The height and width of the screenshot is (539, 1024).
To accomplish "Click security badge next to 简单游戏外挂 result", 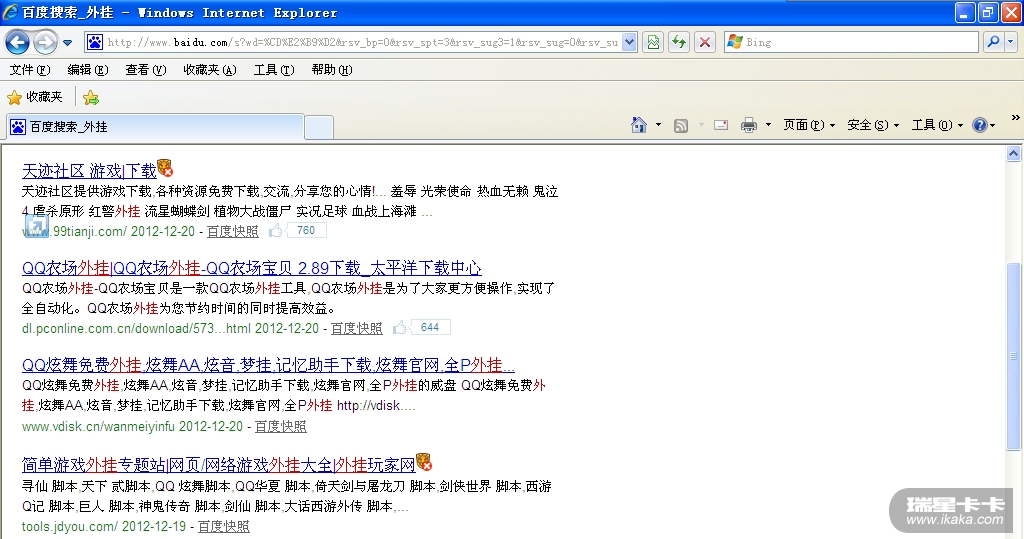I will tap(424, 462).
